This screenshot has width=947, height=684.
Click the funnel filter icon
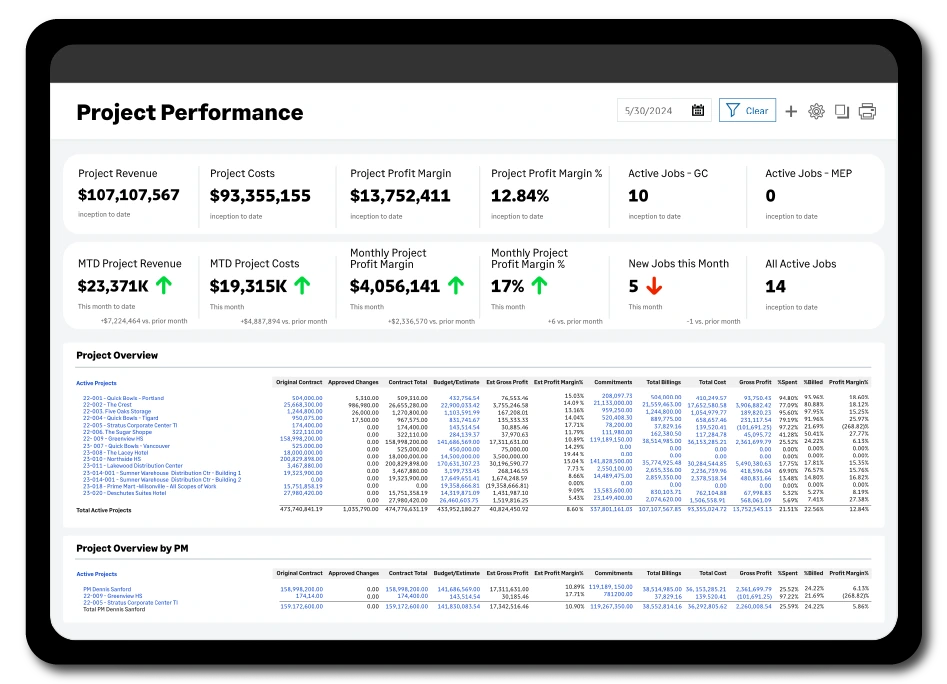tap(733, 110)
